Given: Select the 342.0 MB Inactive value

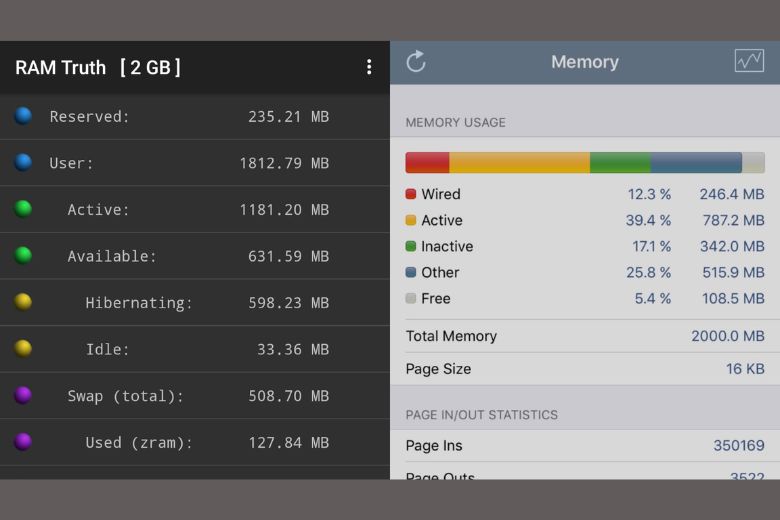Looking at the screenshot, I should (732, 246).
